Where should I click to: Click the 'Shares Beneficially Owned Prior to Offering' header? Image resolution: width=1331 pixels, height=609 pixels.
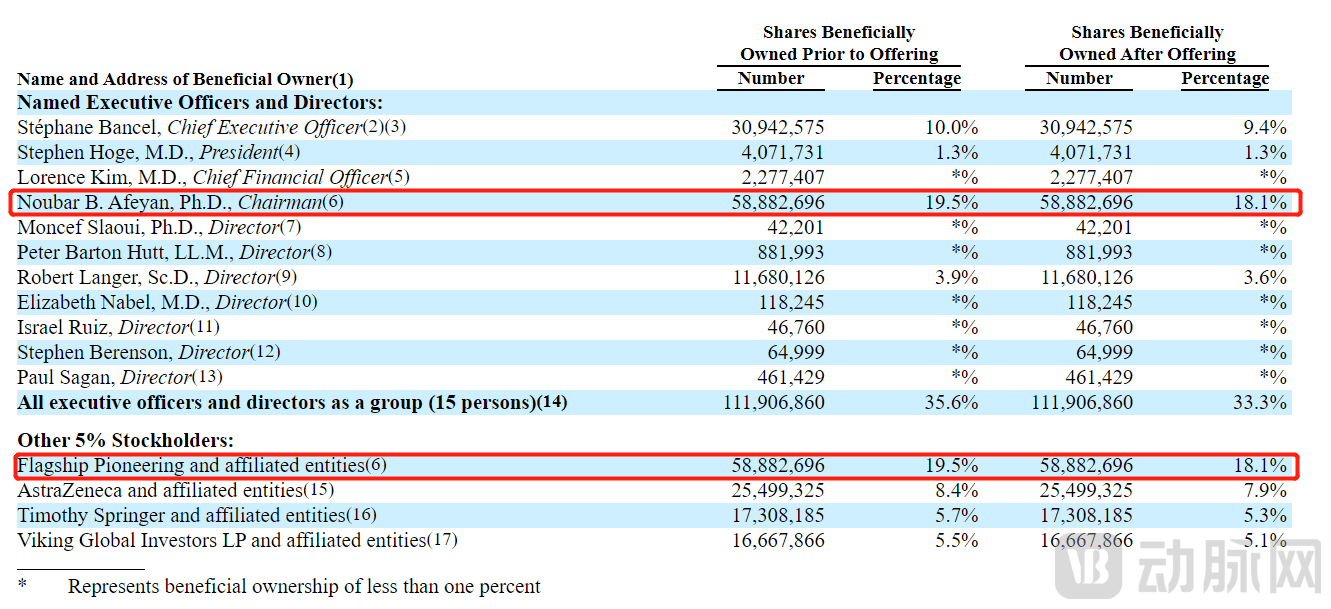point(839,43)
